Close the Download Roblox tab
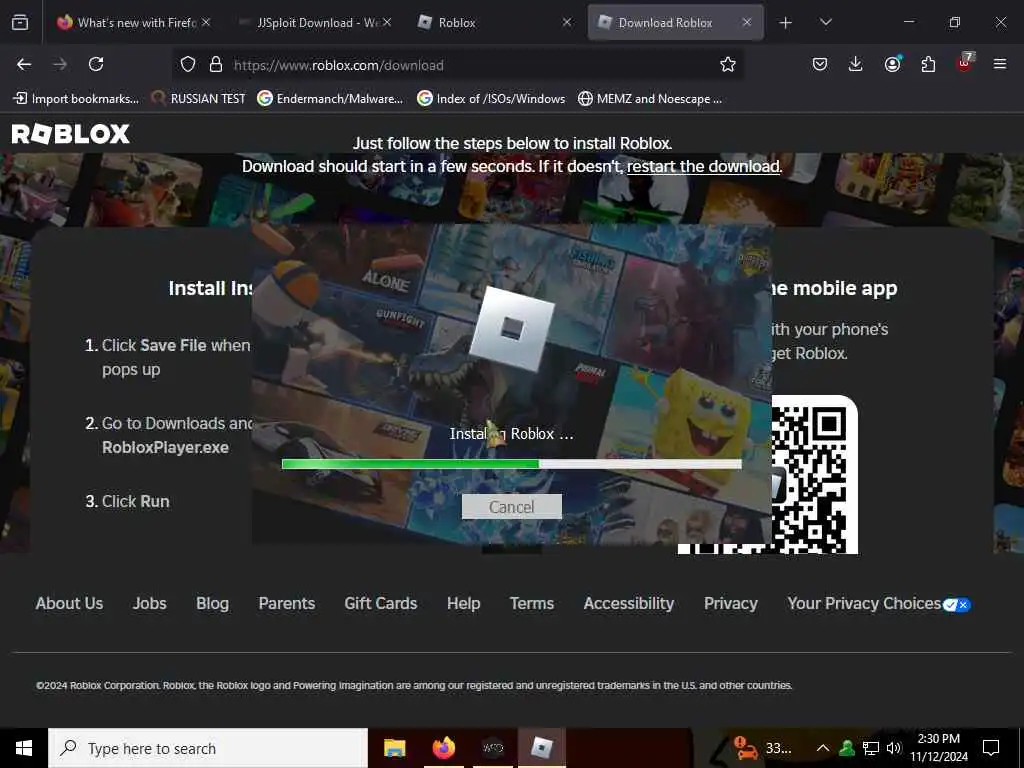1024x768 pixels. click(x=747, y=22)
